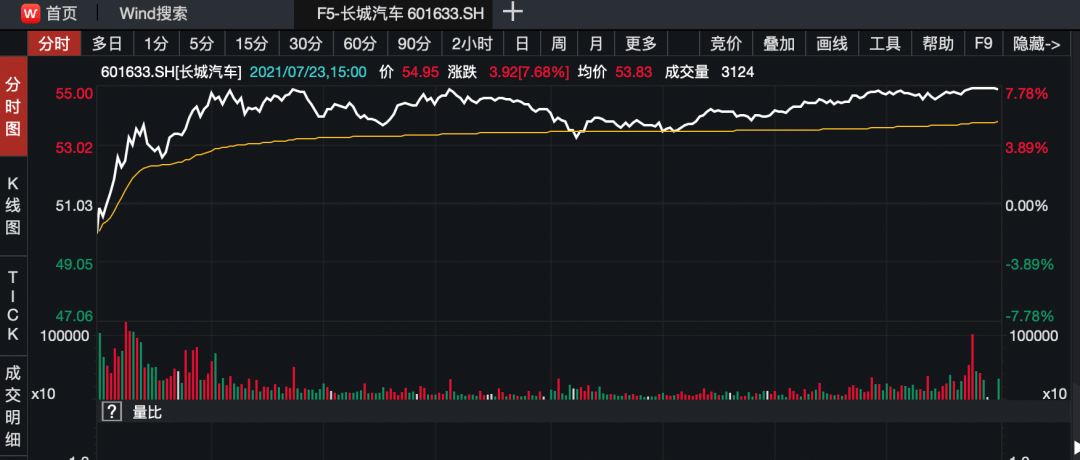The width and height of the screenshot is (1080, 460).
Task: Click the right 100000 volume axis label
Action: tap(1033, 336)
